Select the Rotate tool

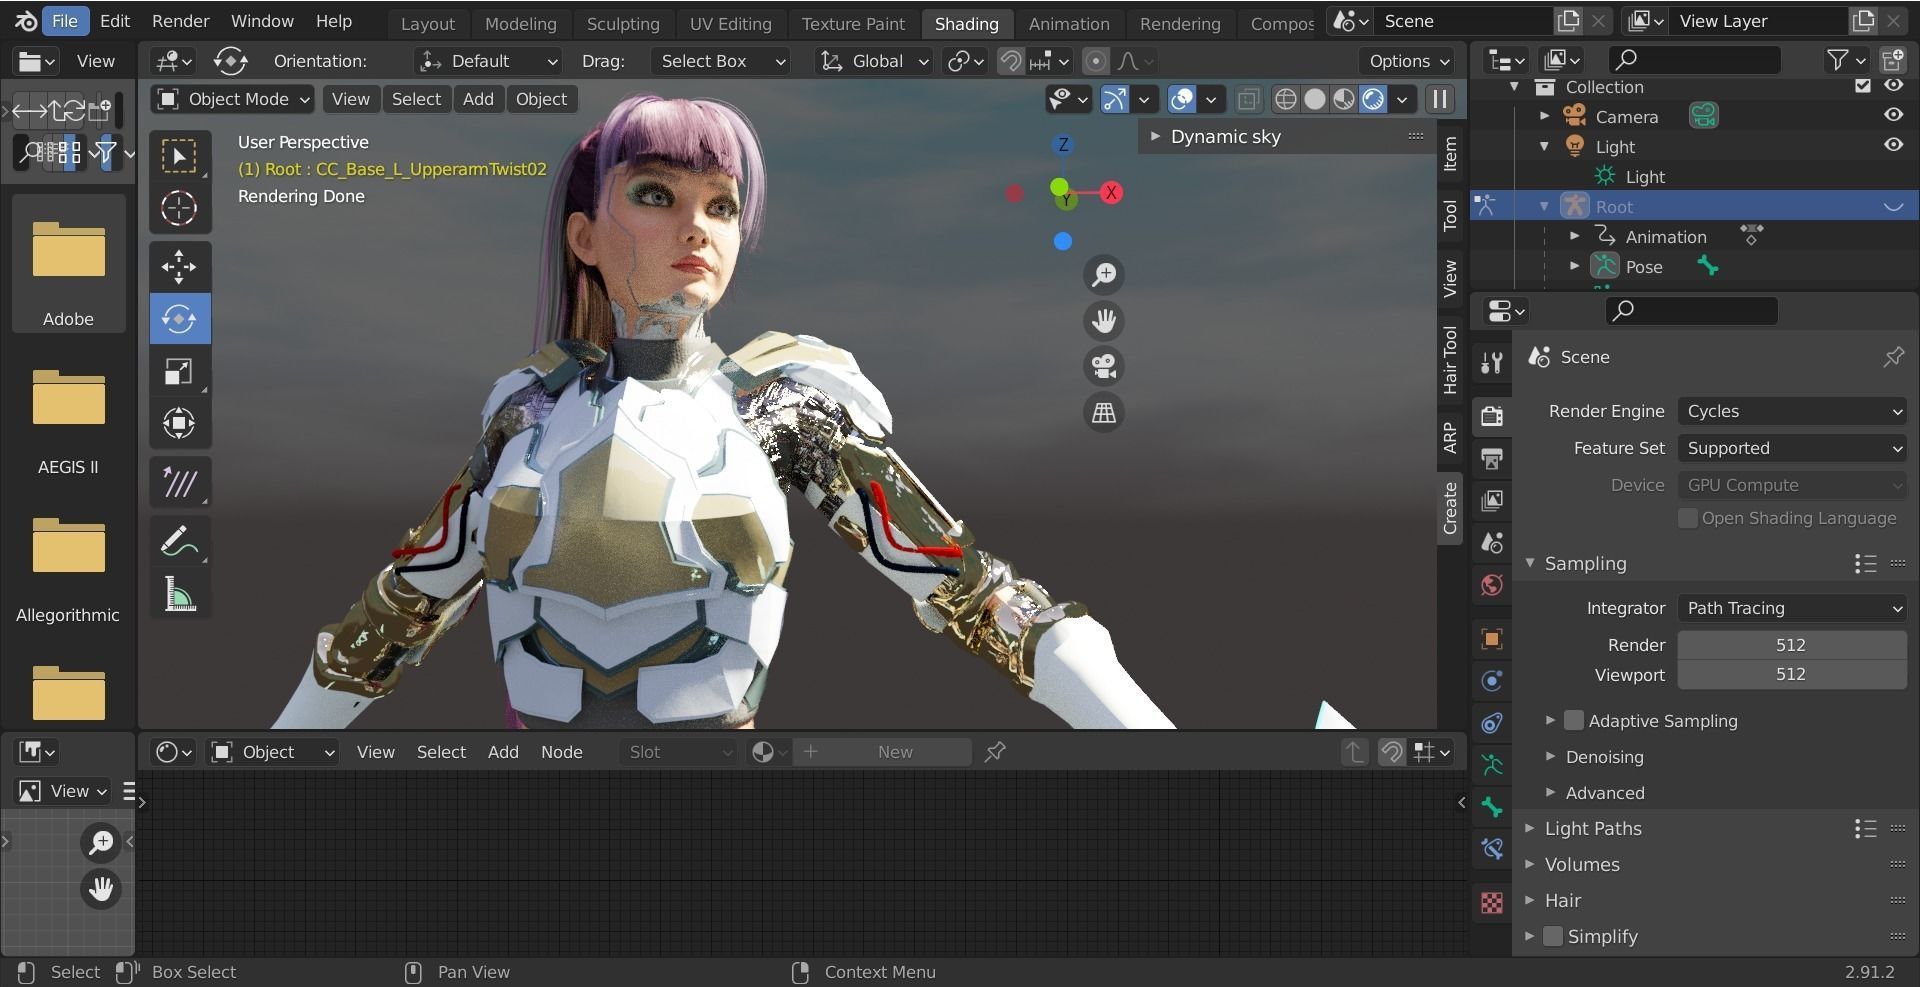[x=180, y=319]
